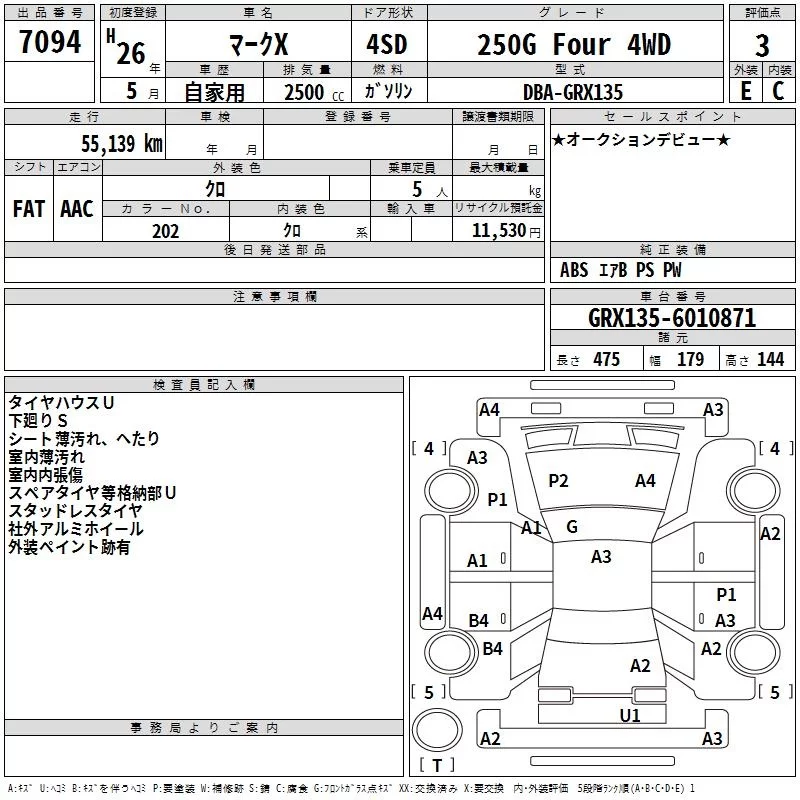Viewport: 800px width, 800px height.
Task: Click lot number 7094
Action: click(50, 41)
